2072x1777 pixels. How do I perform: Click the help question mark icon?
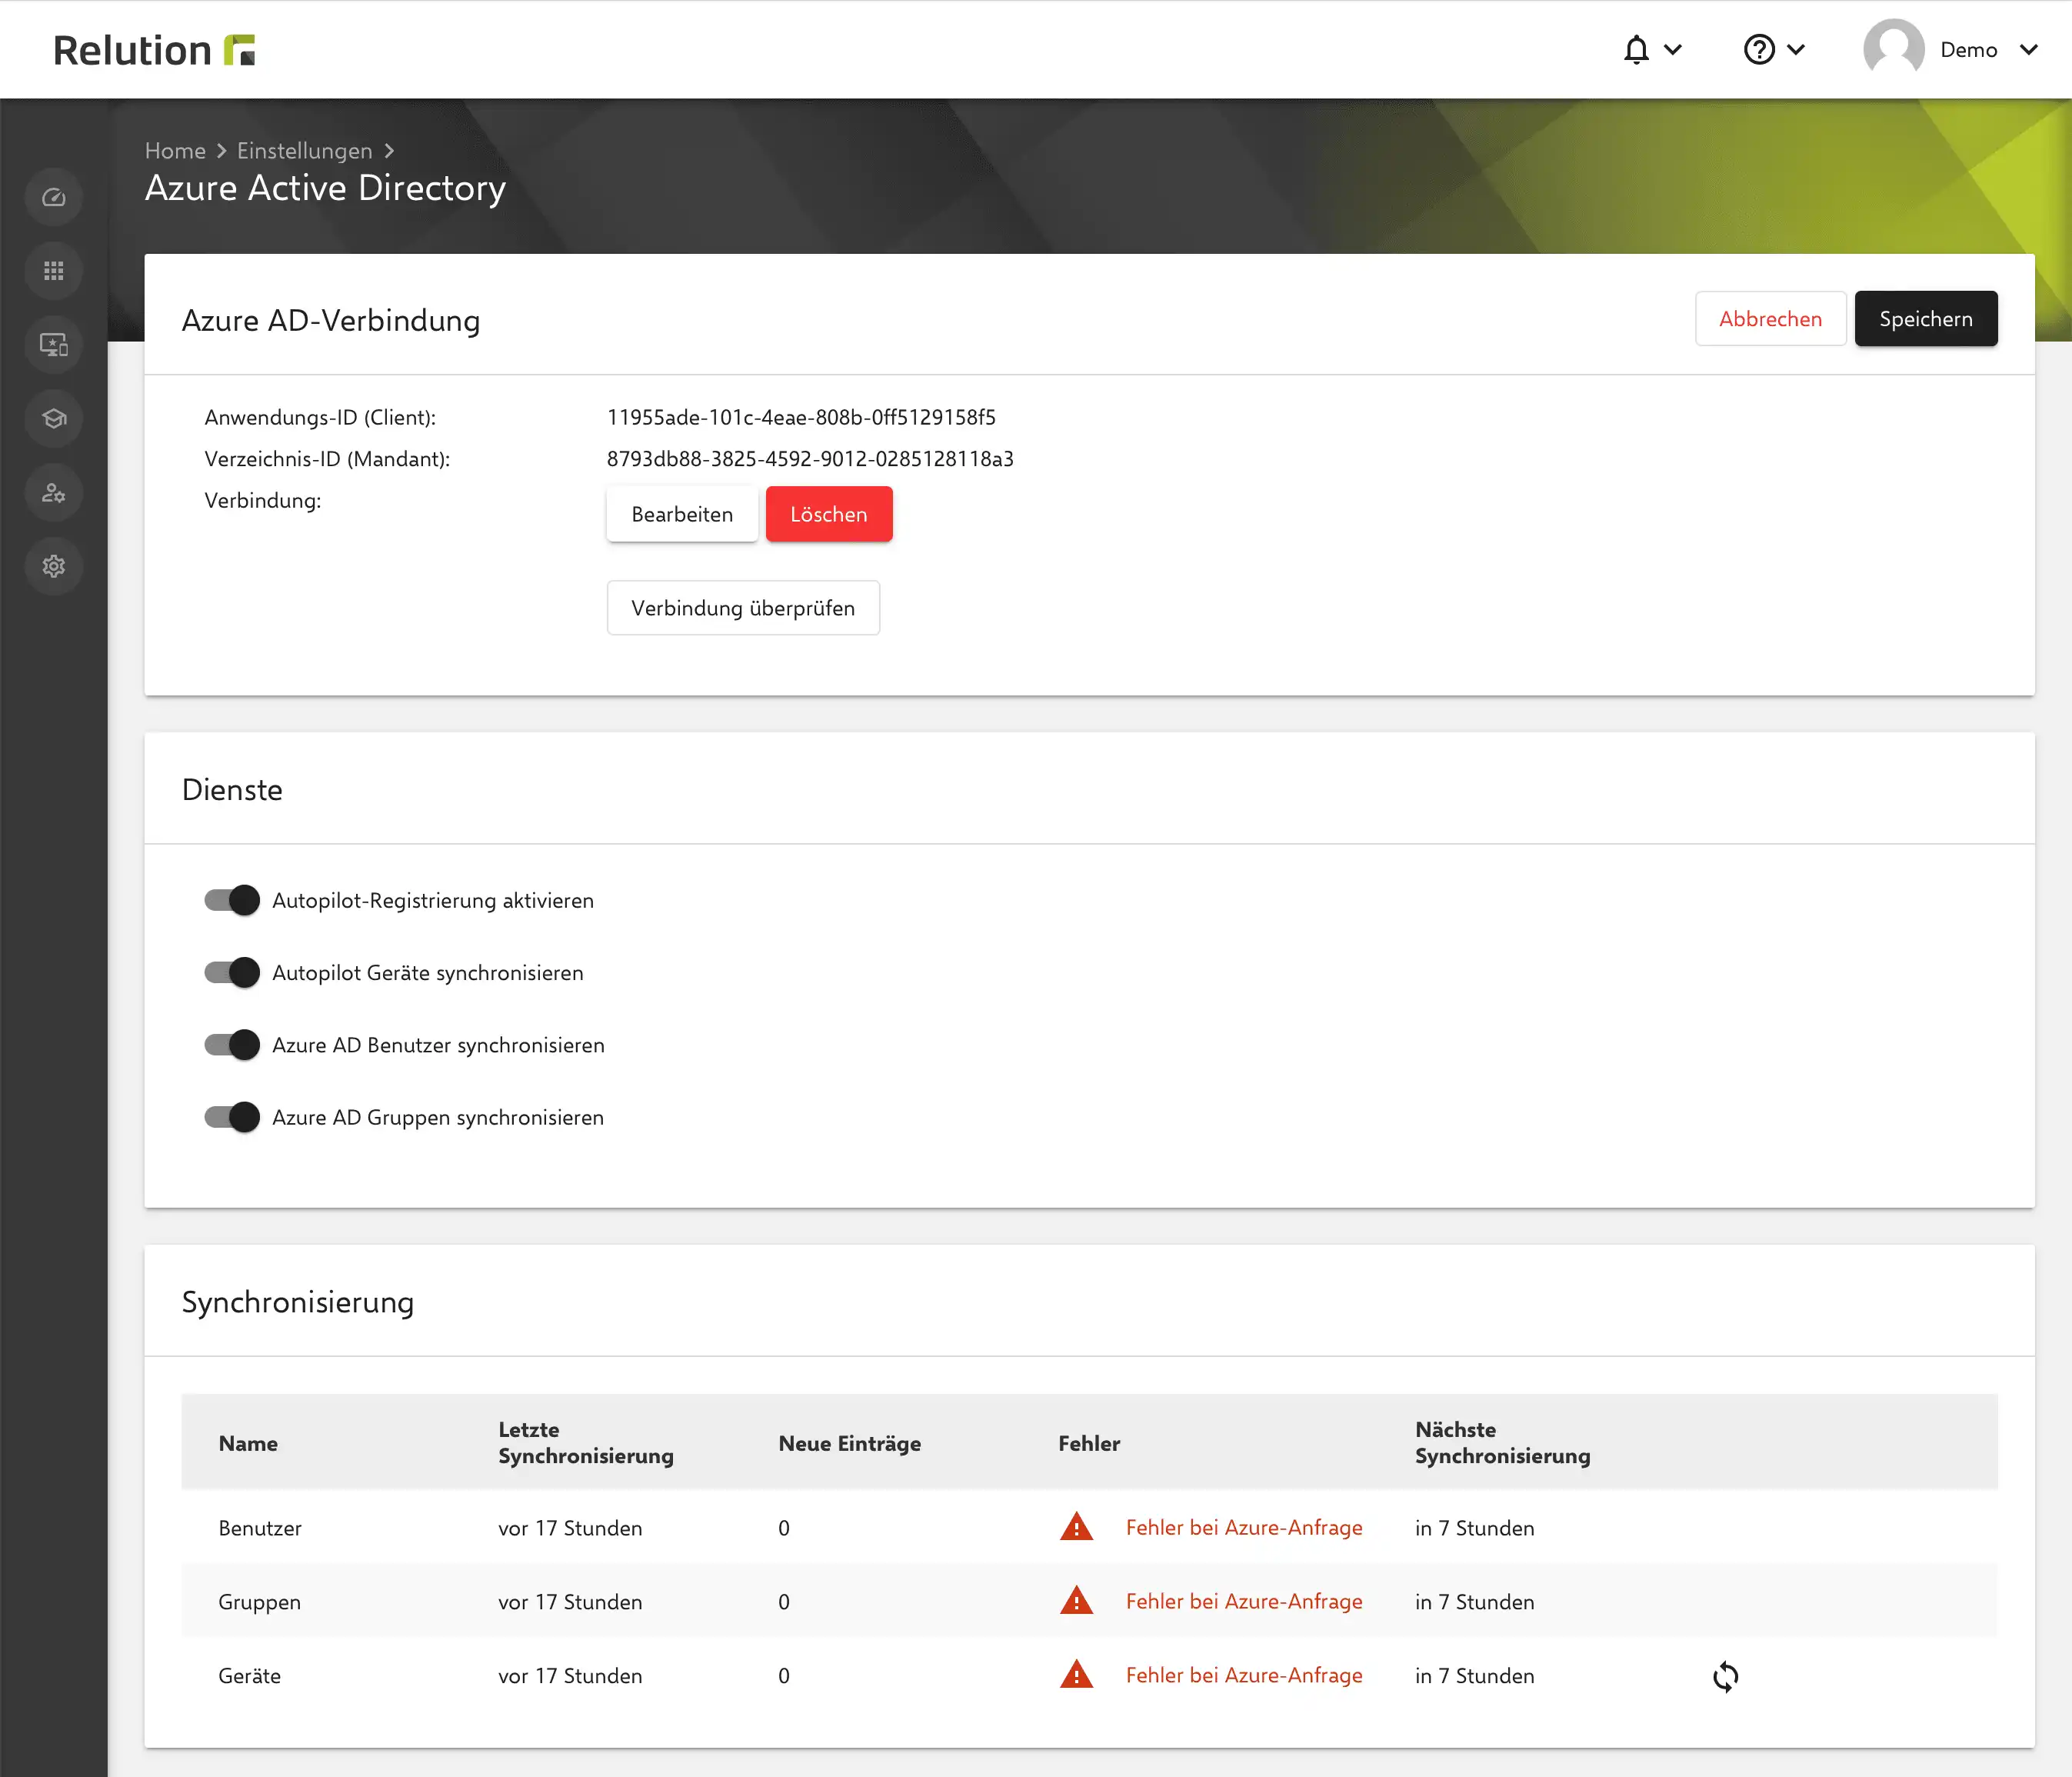(1759, 49)
